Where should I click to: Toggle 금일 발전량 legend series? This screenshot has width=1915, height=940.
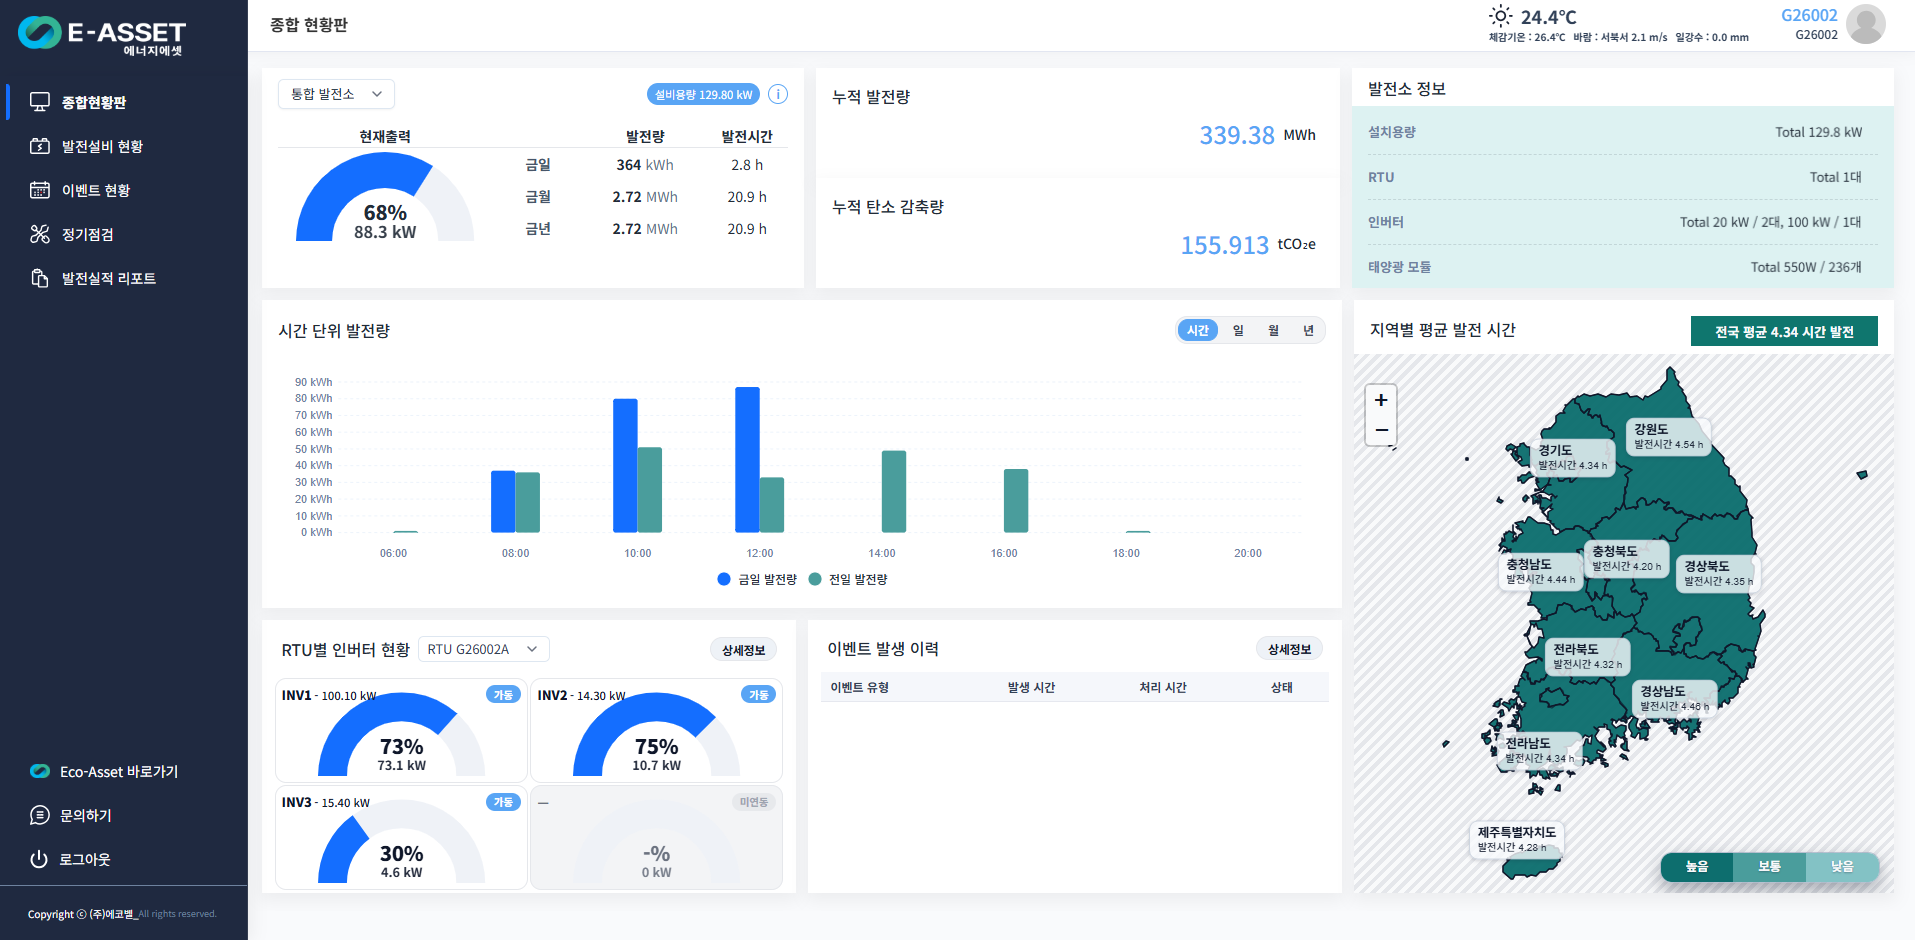pos(757,579)
